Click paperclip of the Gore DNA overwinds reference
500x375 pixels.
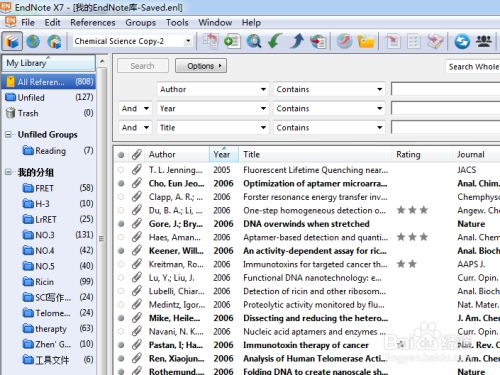136,224
